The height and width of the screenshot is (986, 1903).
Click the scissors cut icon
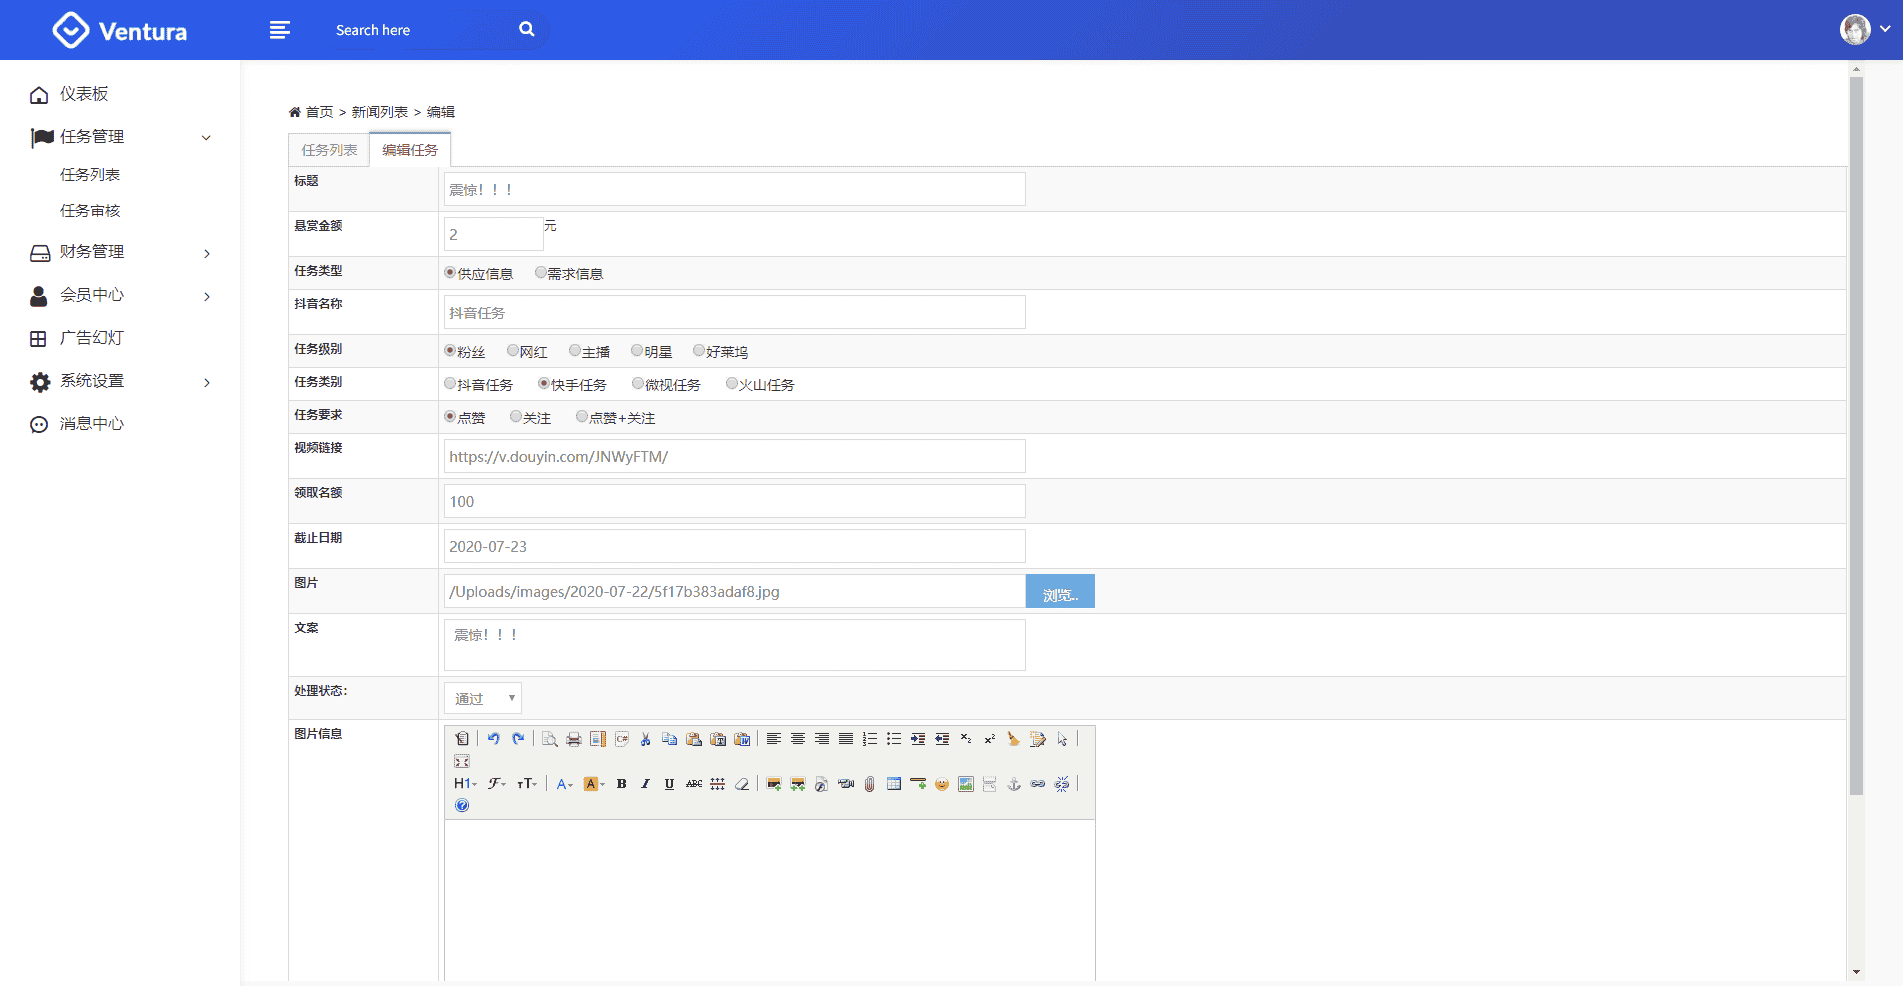(646, 739)
